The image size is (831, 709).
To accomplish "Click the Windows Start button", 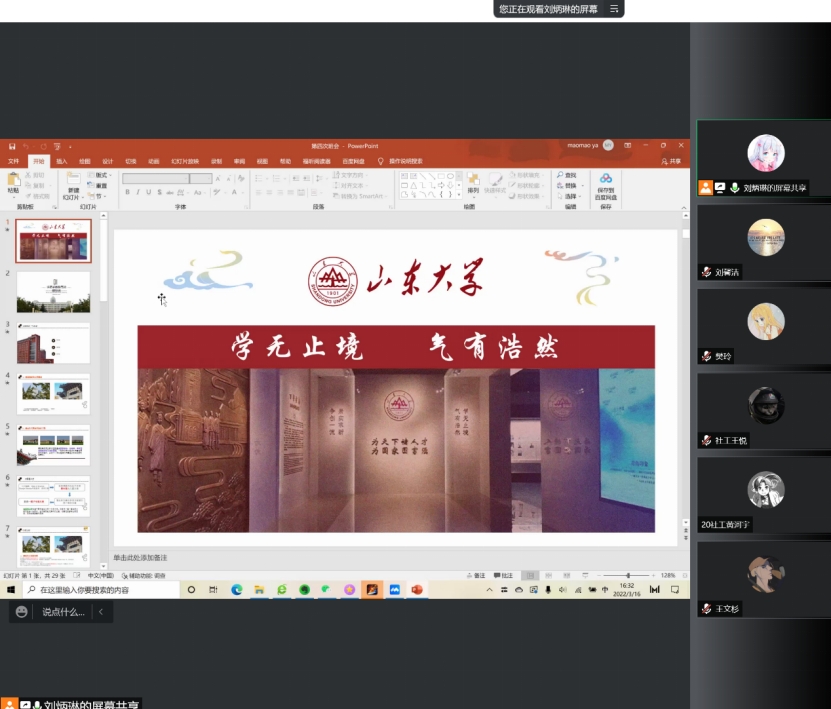I will [x=10, y=590].
